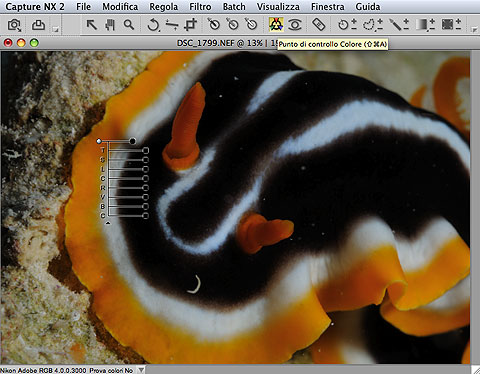This screenshot has height=374, width=480.
Task: Select the selection control point tool
Action: click(x=347, y=25)
